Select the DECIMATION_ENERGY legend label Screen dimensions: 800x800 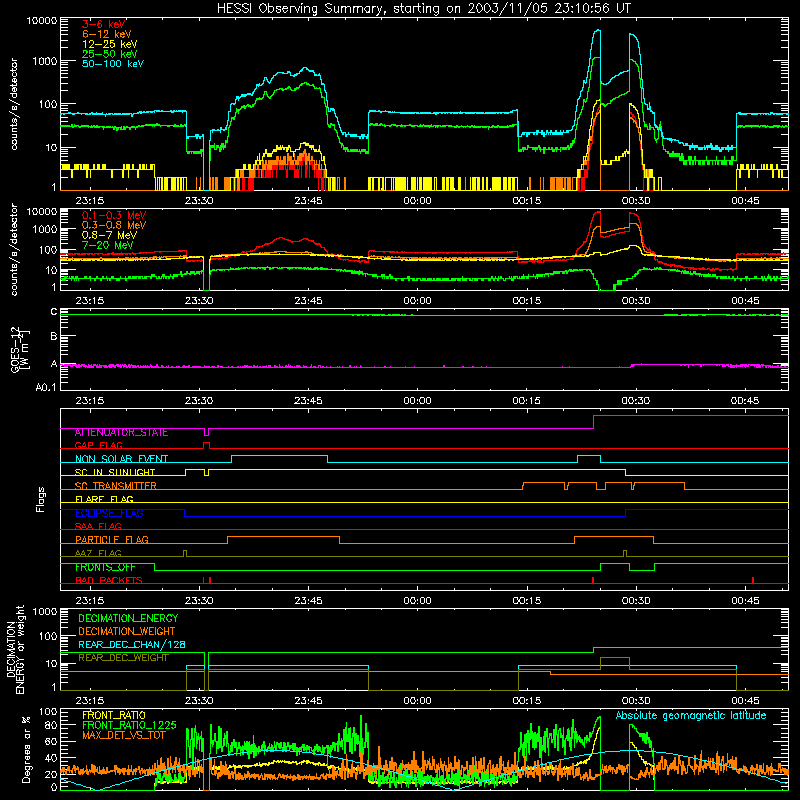[128, 618]
